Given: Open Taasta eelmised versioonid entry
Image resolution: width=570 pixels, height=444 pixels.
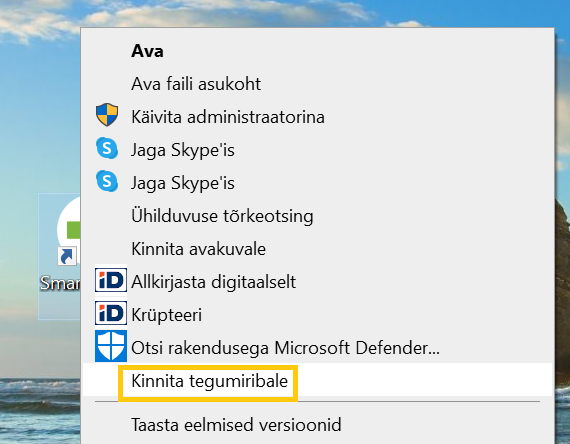Looking at the screenshot, I should tap(236, 425).
